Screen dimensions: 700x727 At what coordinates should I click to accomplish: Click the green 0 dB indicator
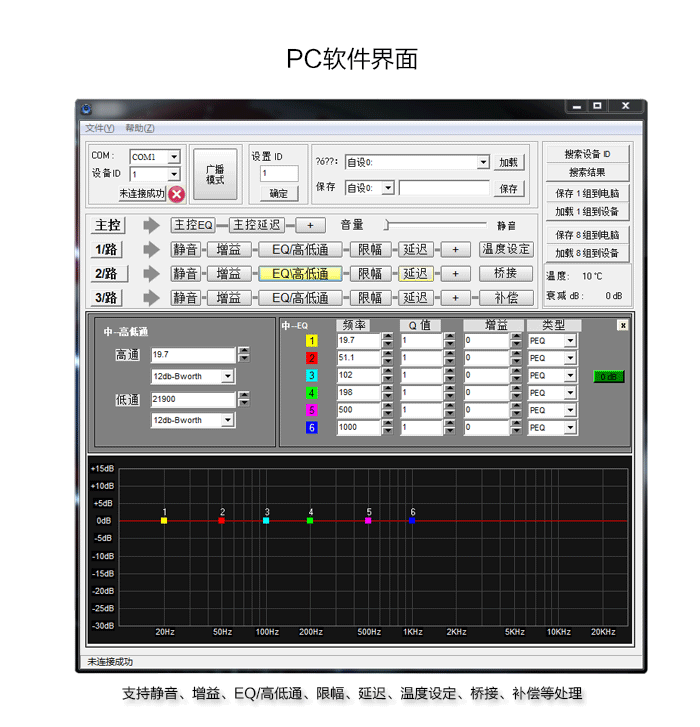click(609, 376)
